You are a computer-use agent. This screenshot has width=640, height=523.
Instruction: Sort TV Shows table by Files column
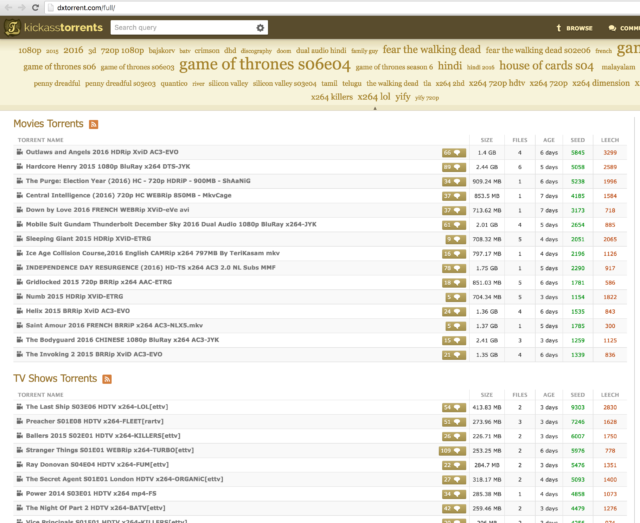520,395
